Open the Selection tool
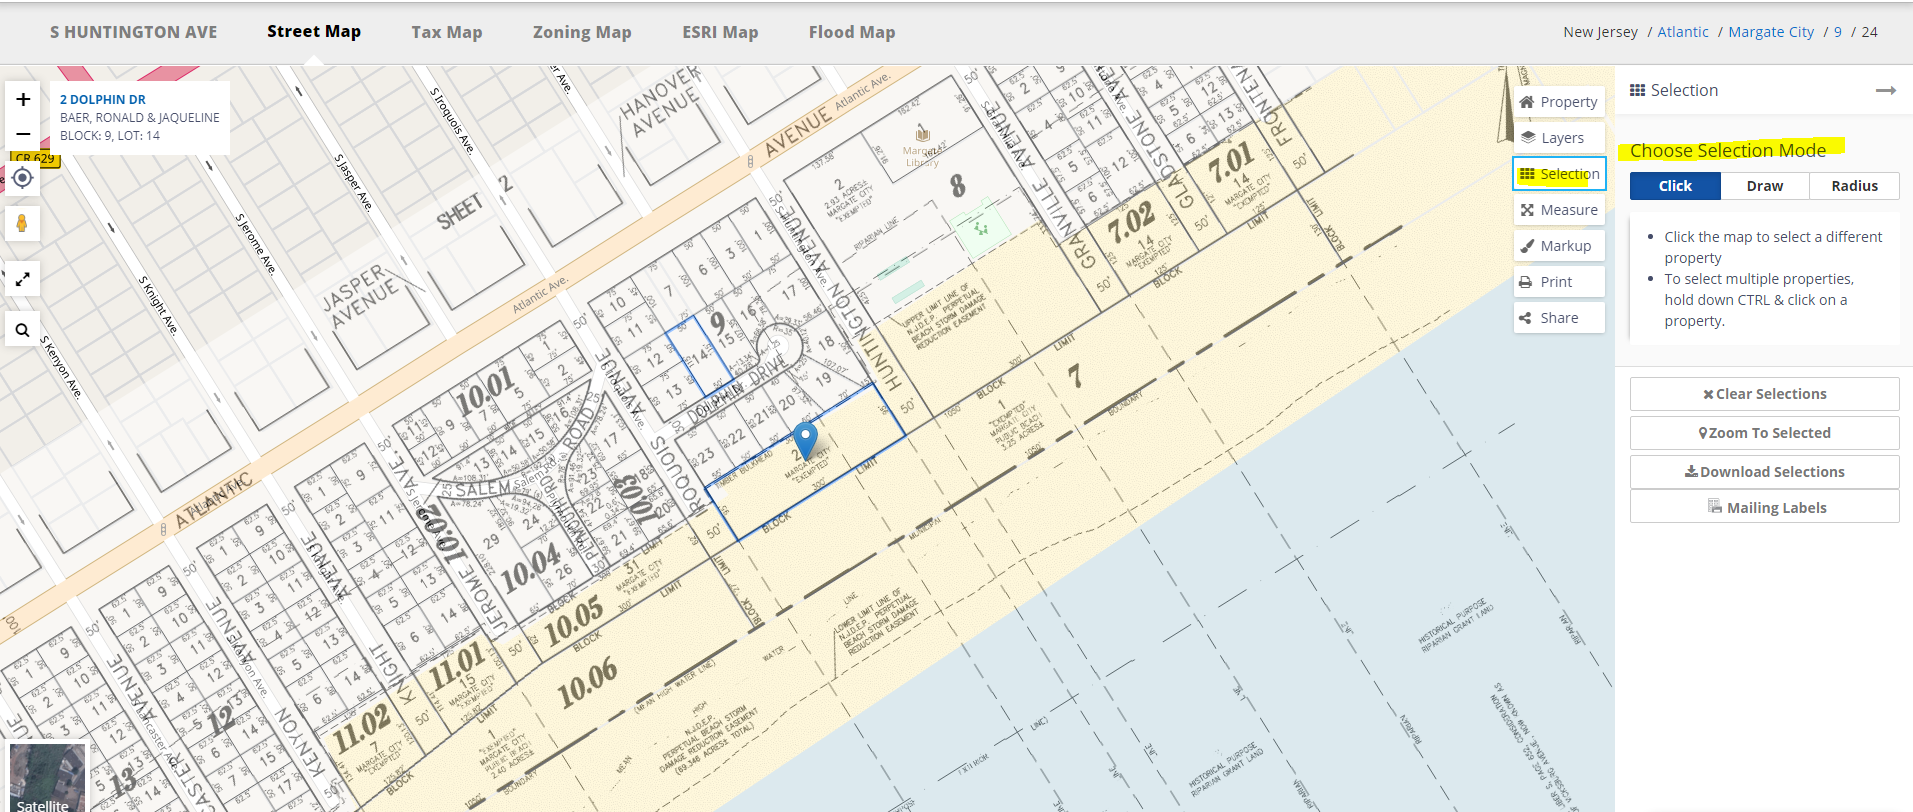The height and width of the screenshot is (812, 1913). [x=1559, y=174]
